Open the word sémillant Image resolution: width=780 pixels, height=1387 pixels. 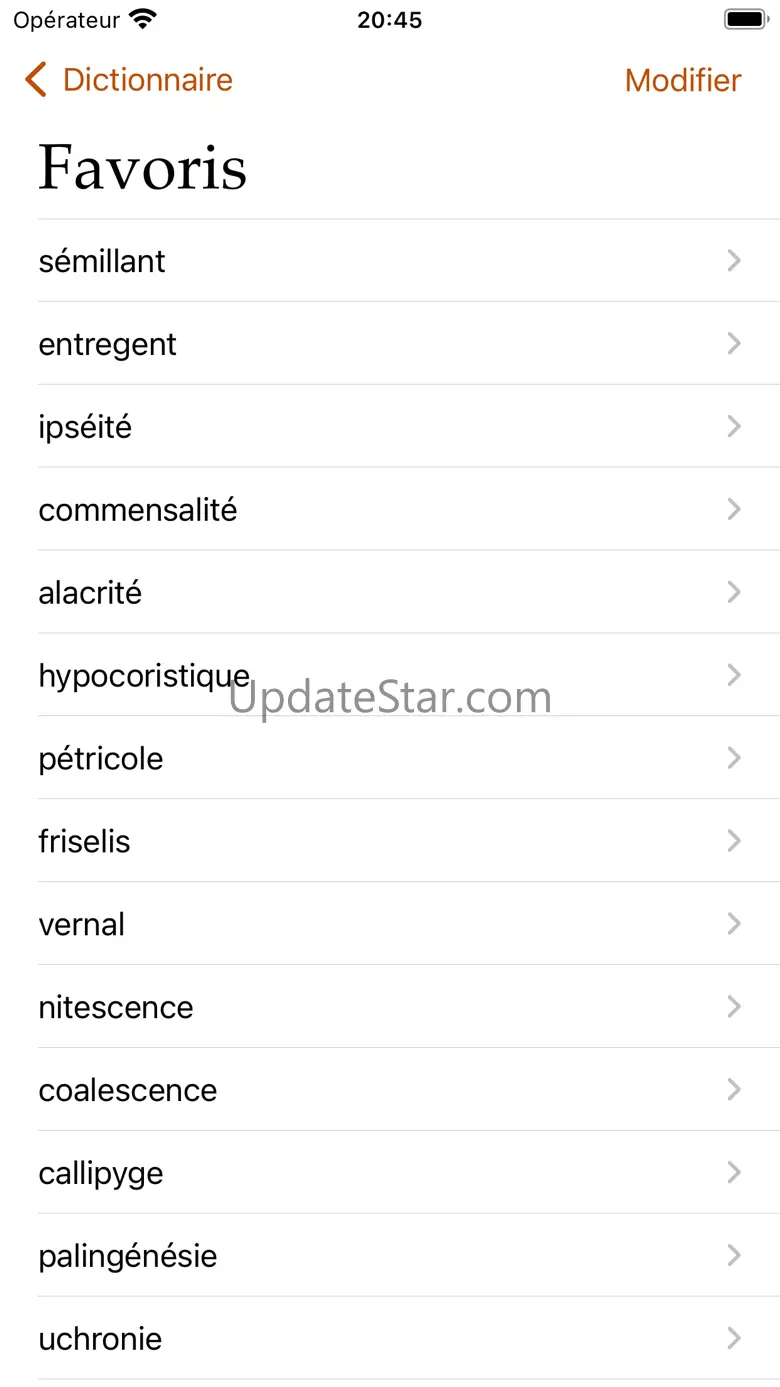coord(102,261)
